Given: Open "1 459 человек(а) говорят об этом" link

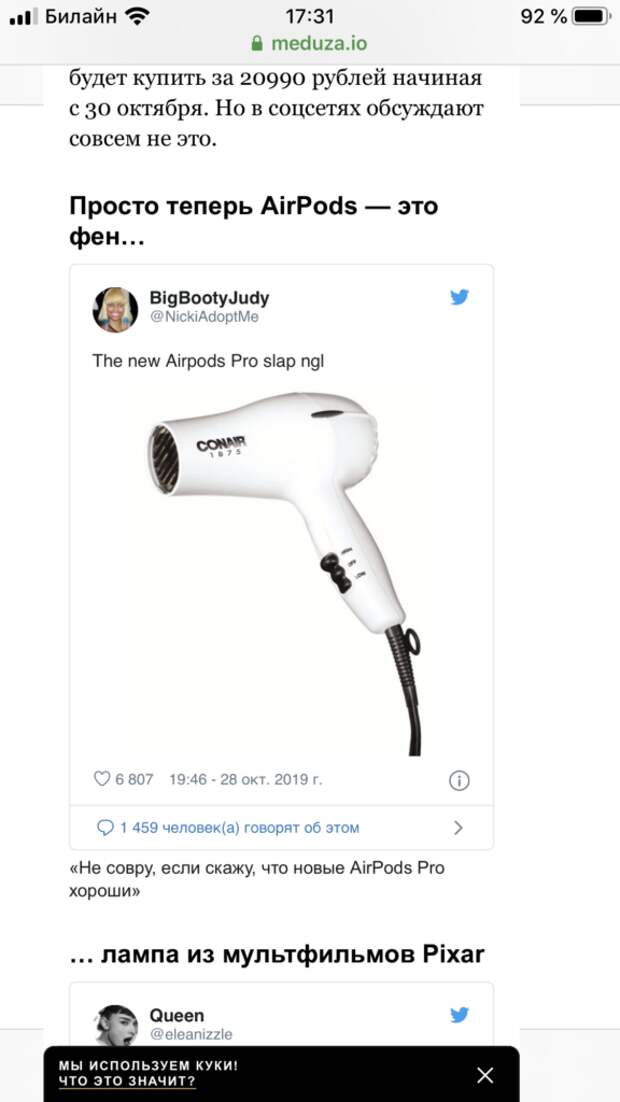Looking at the screenshot, I should [x=240, y=828].
